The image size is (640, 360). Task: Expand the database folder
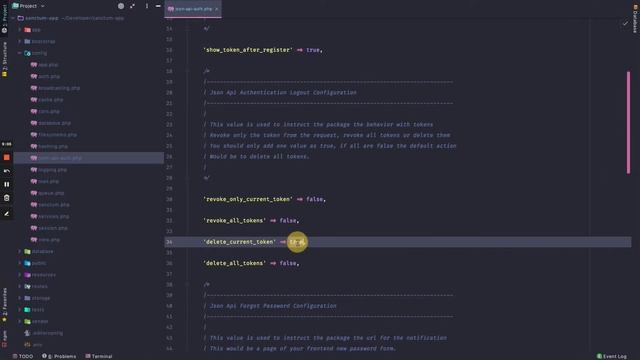20,251
